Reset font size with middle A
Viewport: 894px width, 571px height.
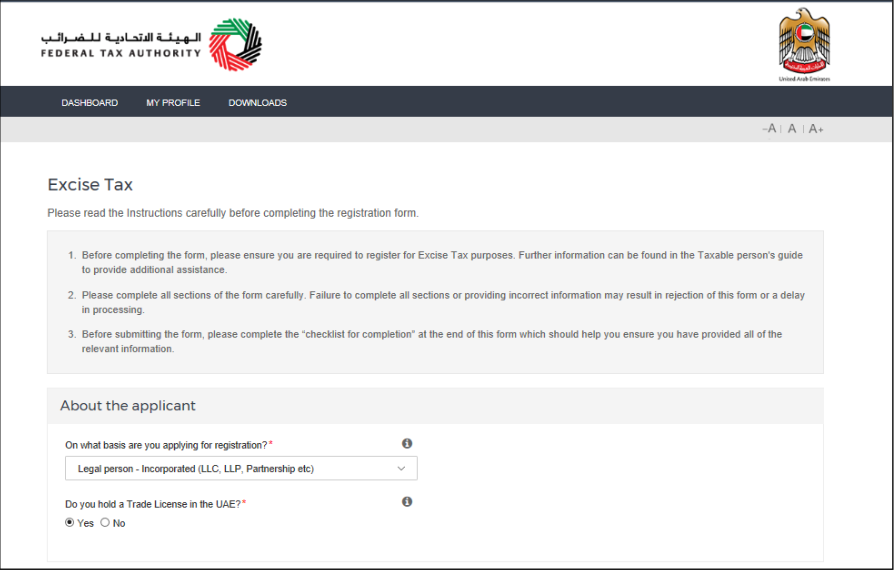click(791, 128)
